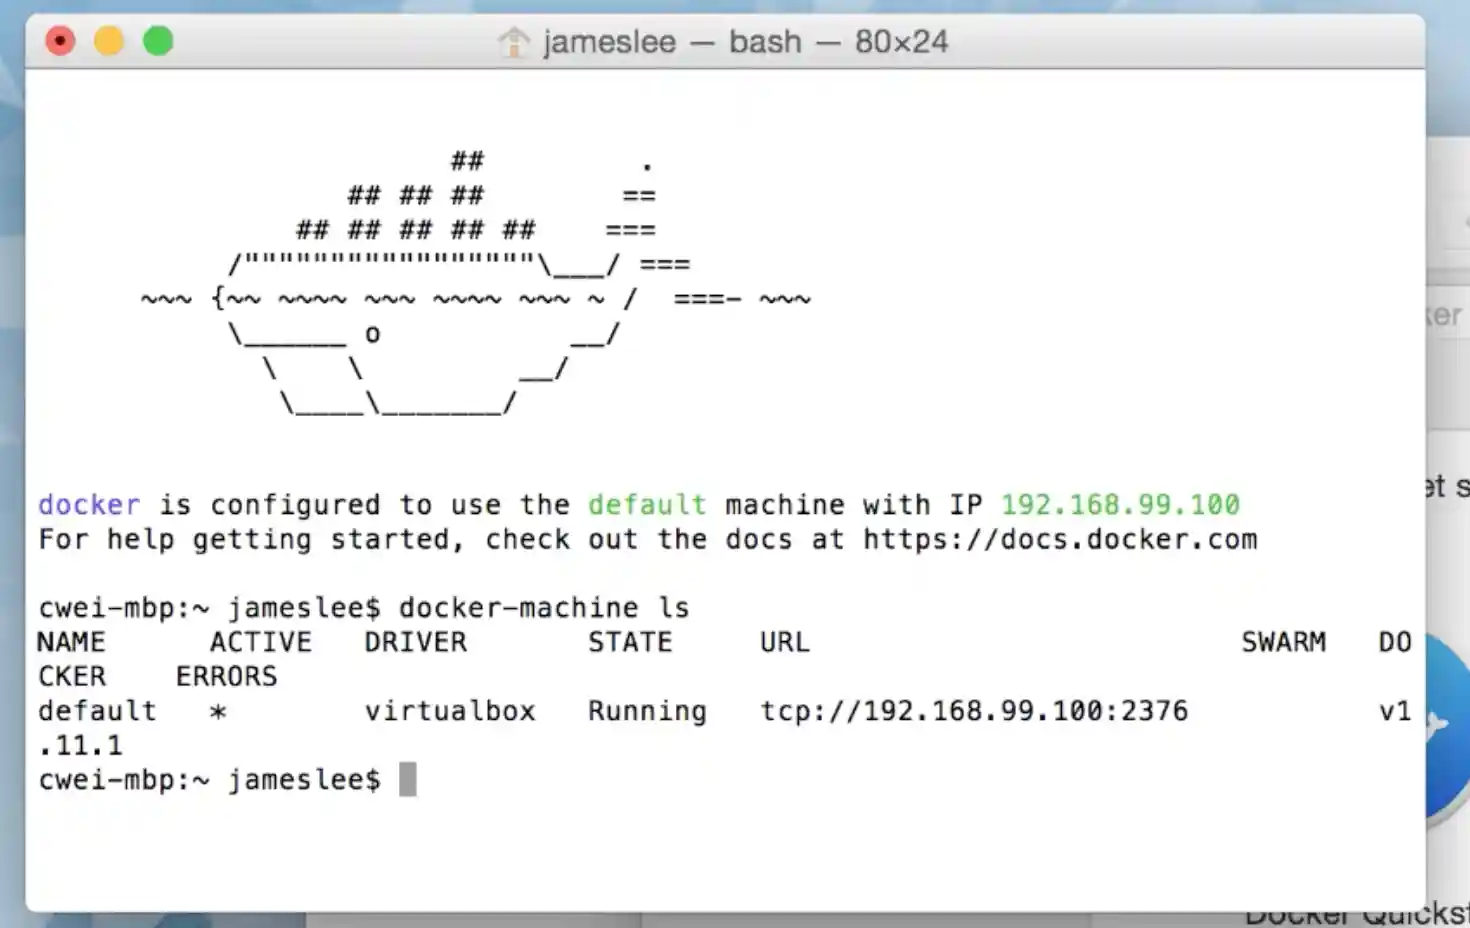
Task: Open the https://docs.docker.com link
Action: pos(1060,539)
